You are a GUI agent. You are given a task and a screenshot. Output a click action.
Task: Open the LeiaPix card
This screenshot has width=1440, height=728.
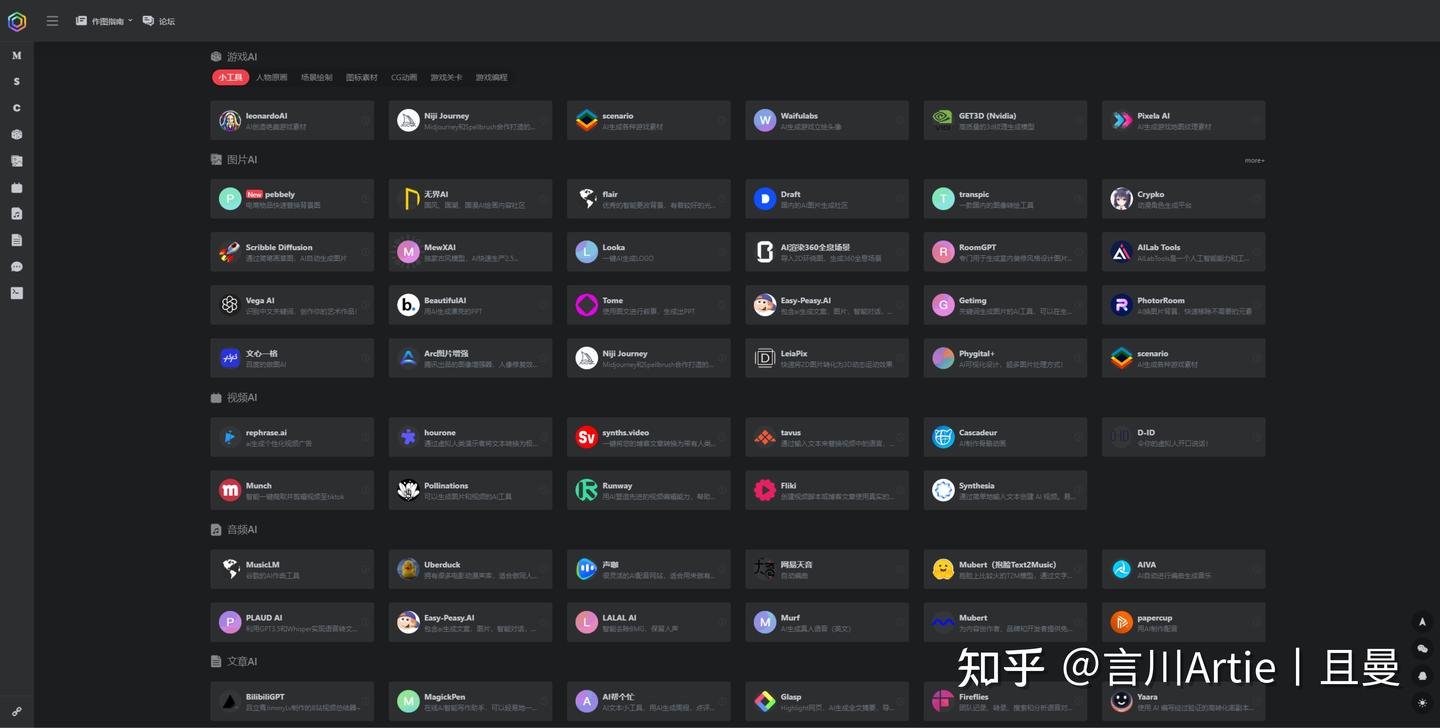coord(827,358)
